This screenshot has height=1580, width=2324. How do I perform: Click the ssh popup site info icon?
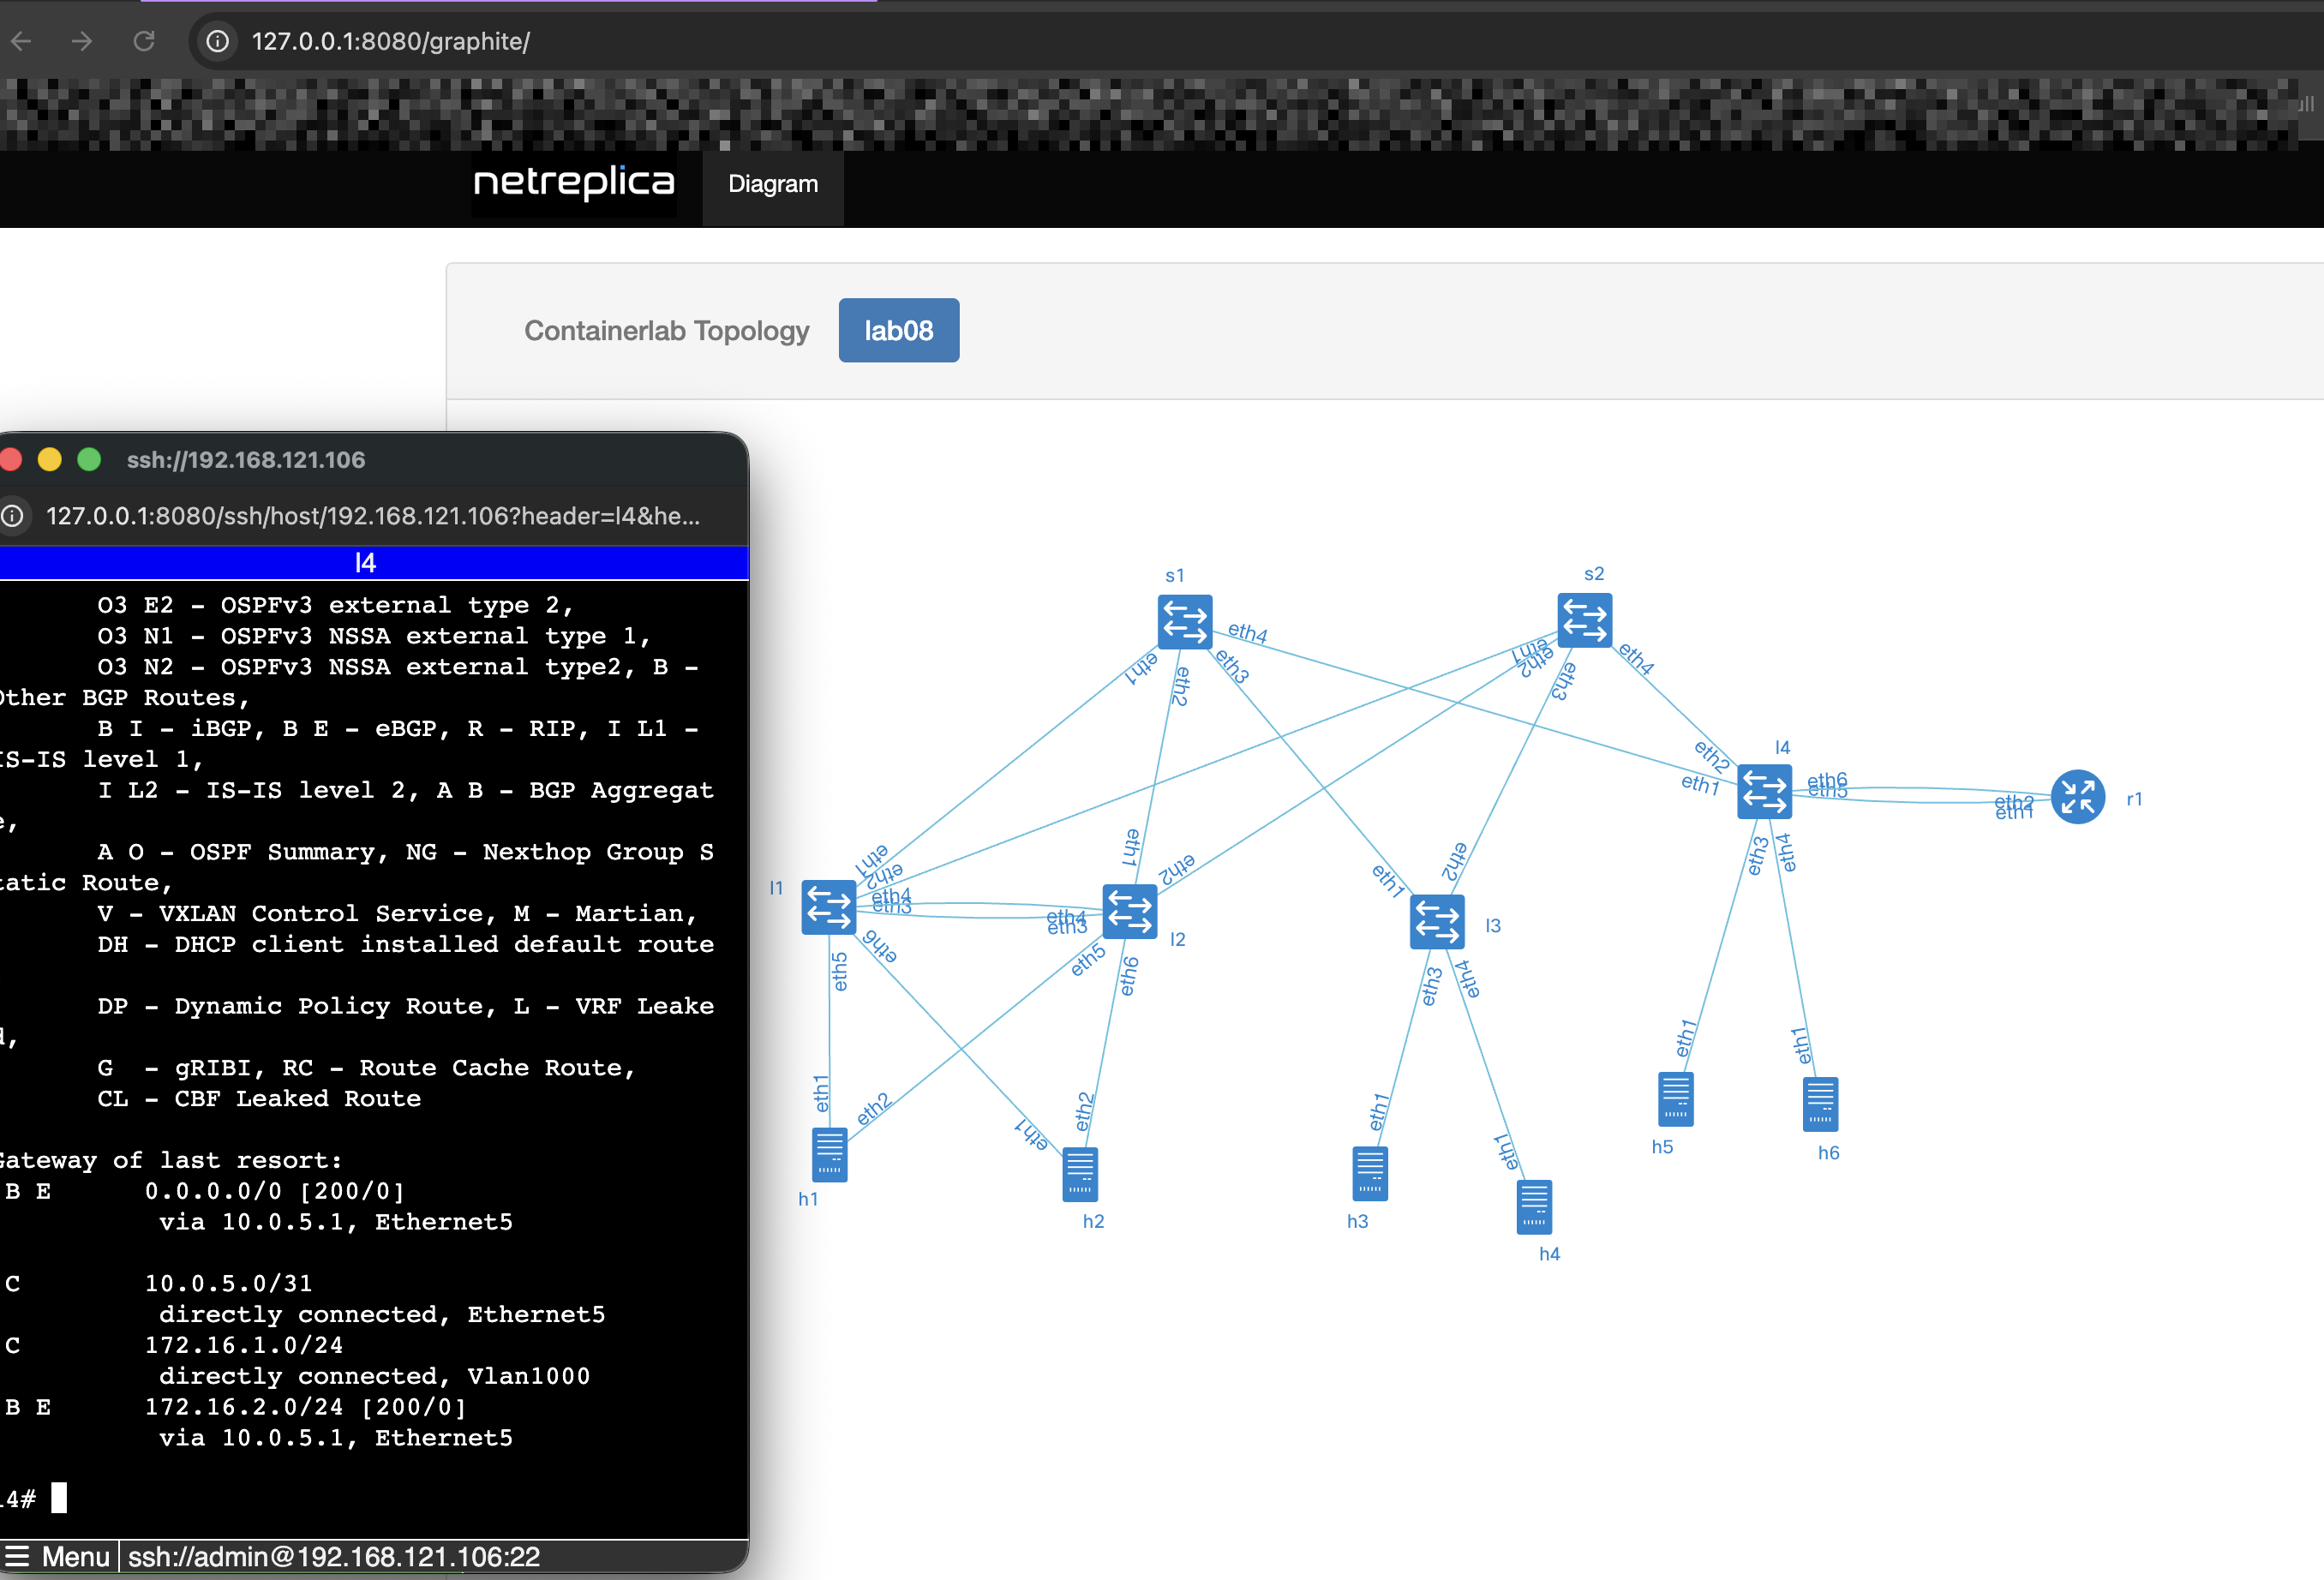pos(13,516)
